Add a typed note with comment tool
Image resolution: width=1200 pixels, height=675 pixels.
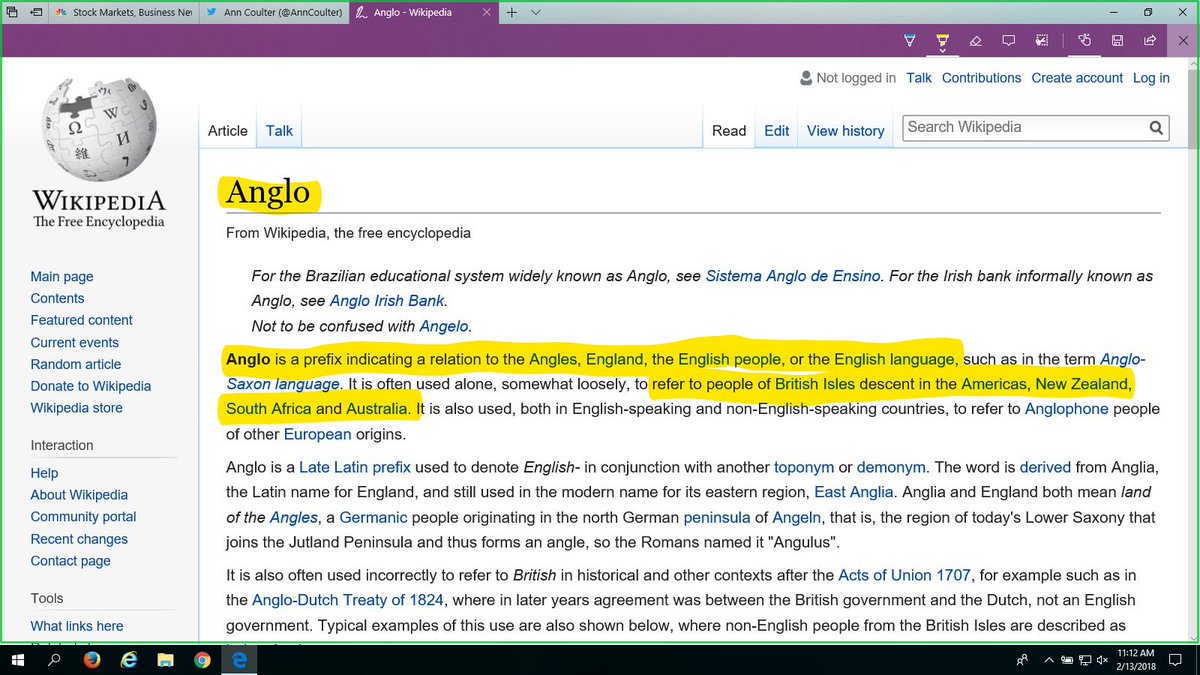click(x=1009, y=40)
